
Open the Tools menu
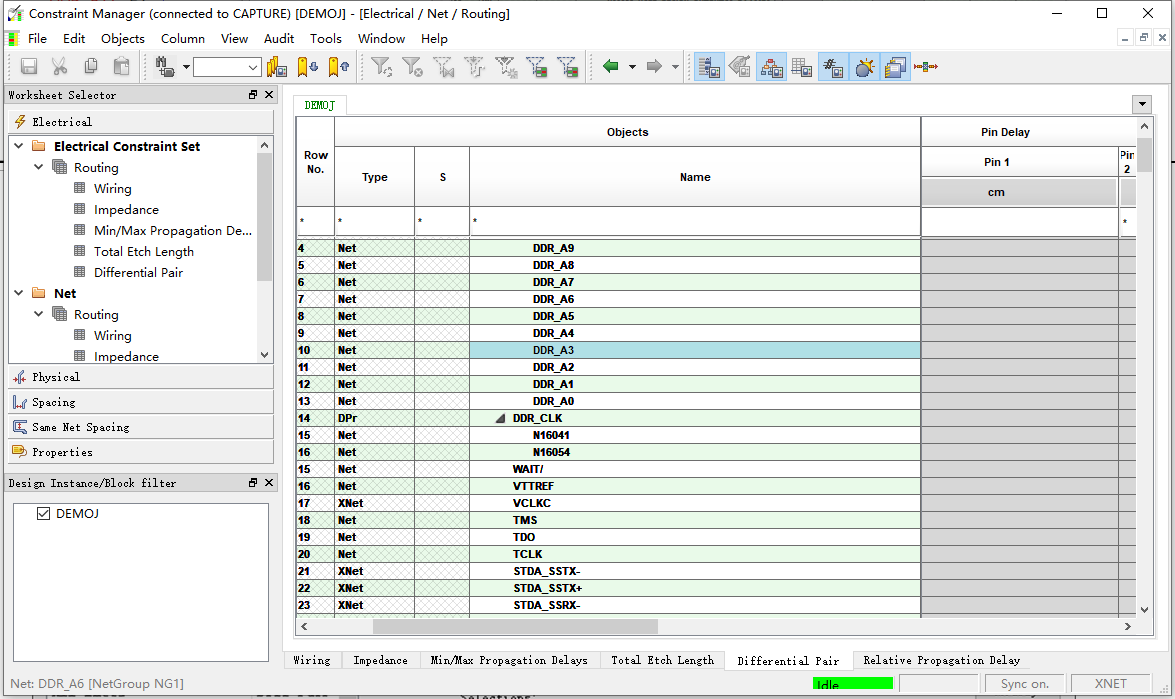click(326, 39)
